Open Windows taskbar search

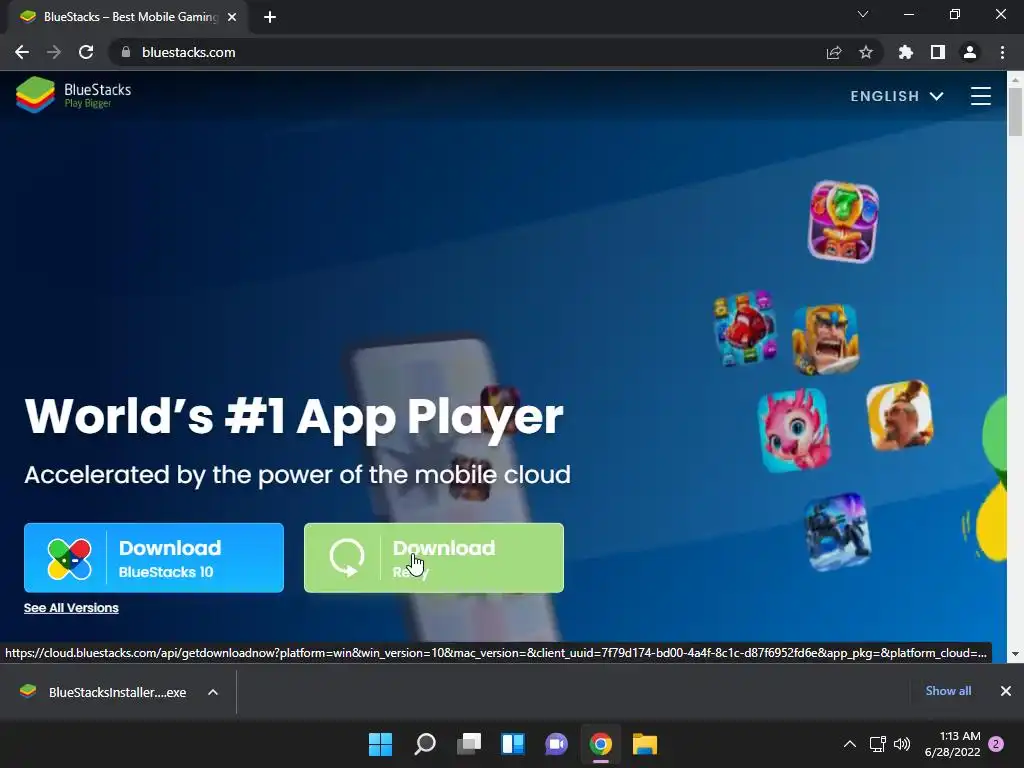[x=424, y=744]
